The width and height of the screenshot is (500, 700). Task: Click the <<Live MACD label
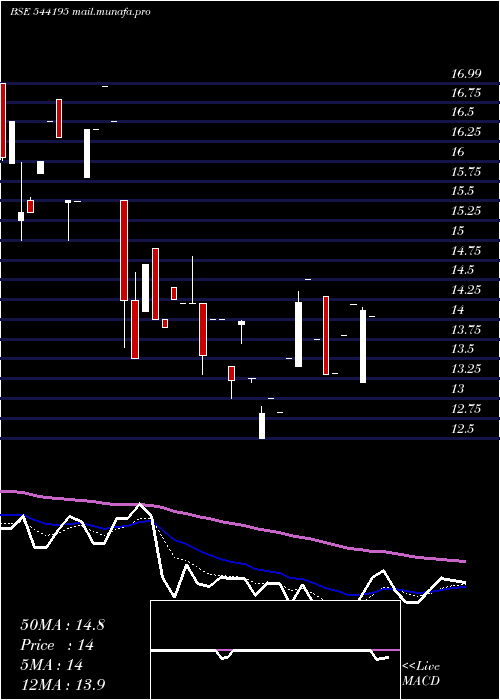coord(421,673)
